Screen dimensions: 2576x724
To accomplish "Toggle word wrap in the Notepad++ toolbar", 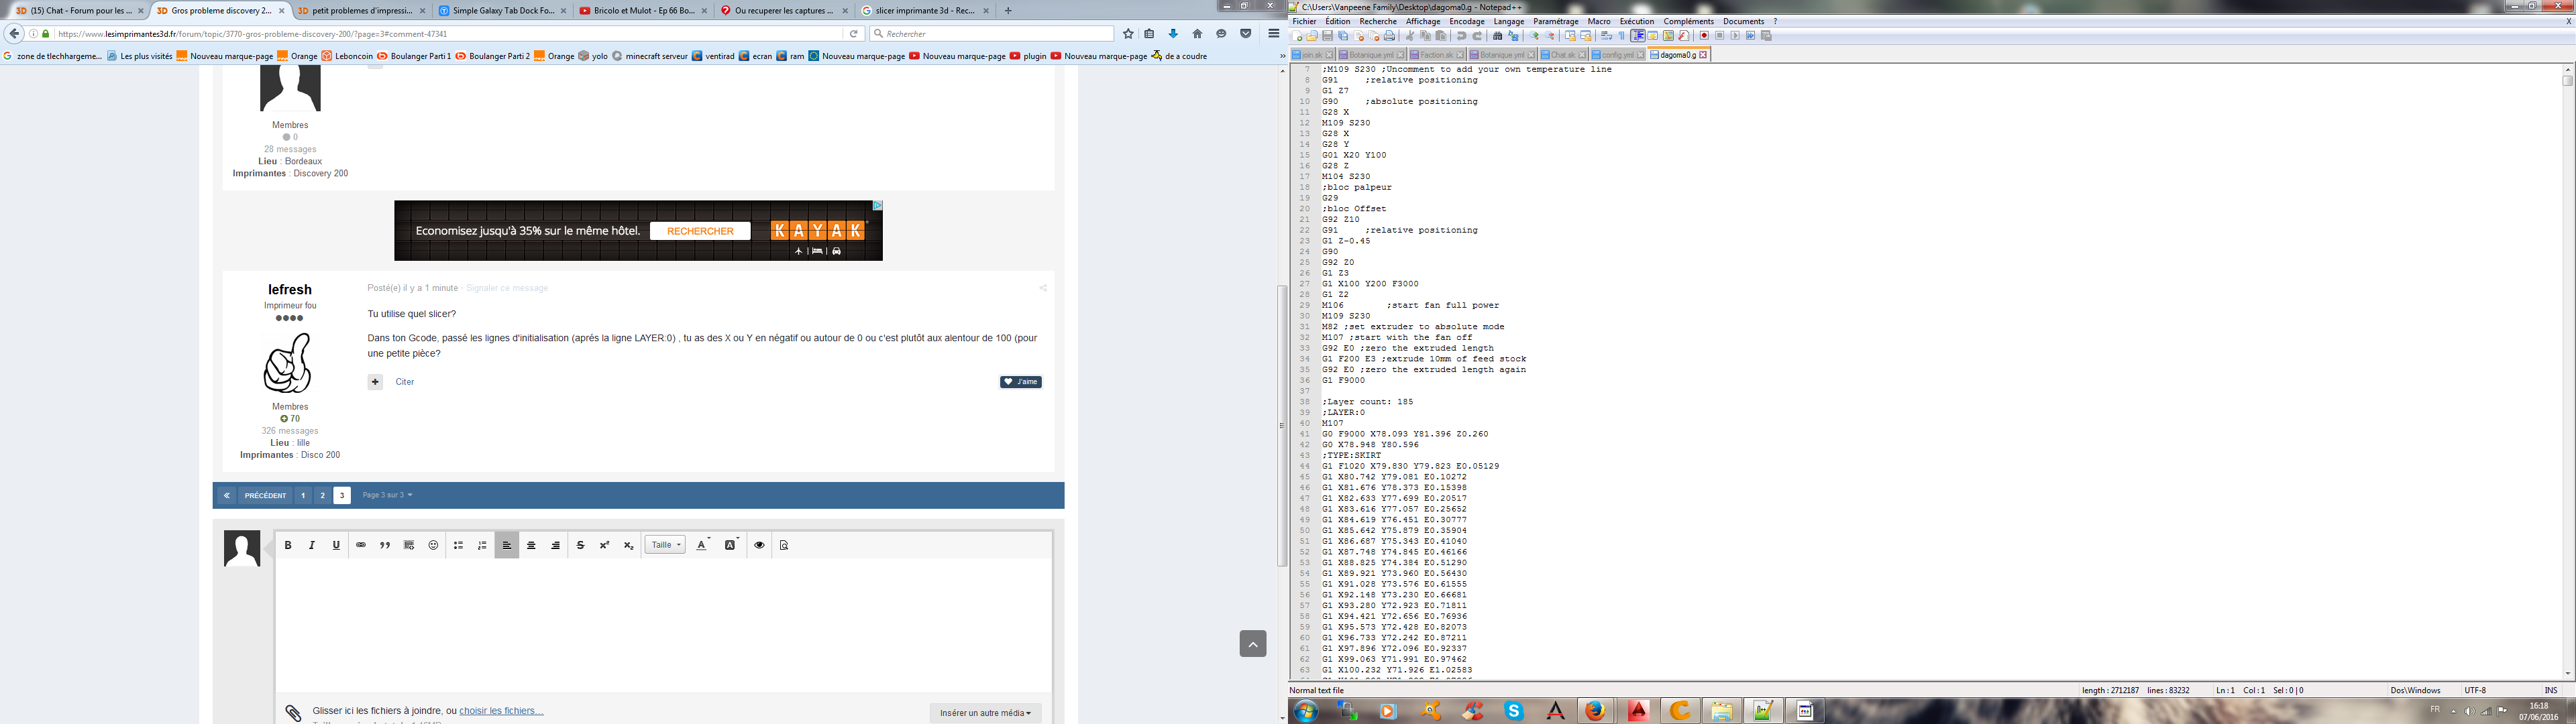I will click(1606, 36).
